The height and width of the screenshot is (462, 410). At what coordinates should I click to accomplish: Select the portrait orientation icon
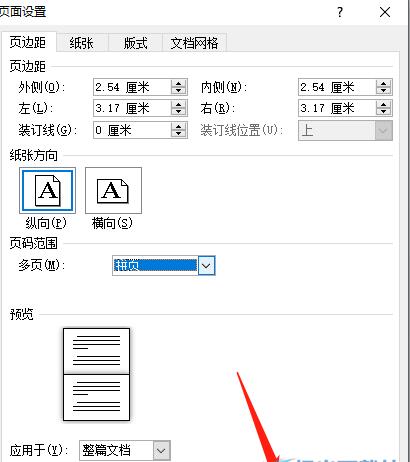[47, 190]
